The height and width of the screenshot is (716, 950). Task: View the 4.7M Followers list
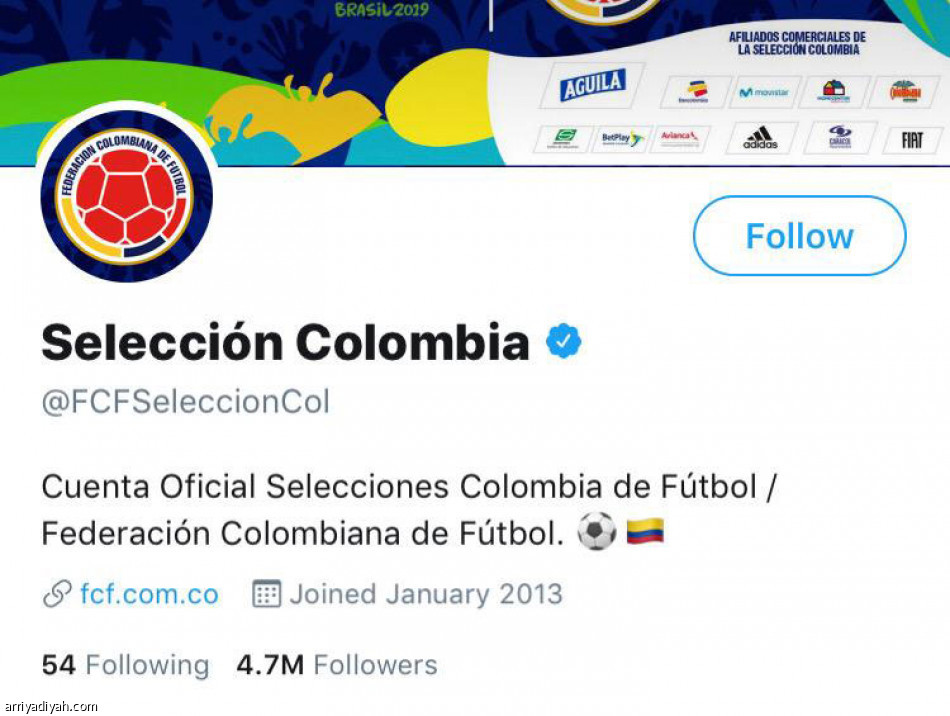335,664
